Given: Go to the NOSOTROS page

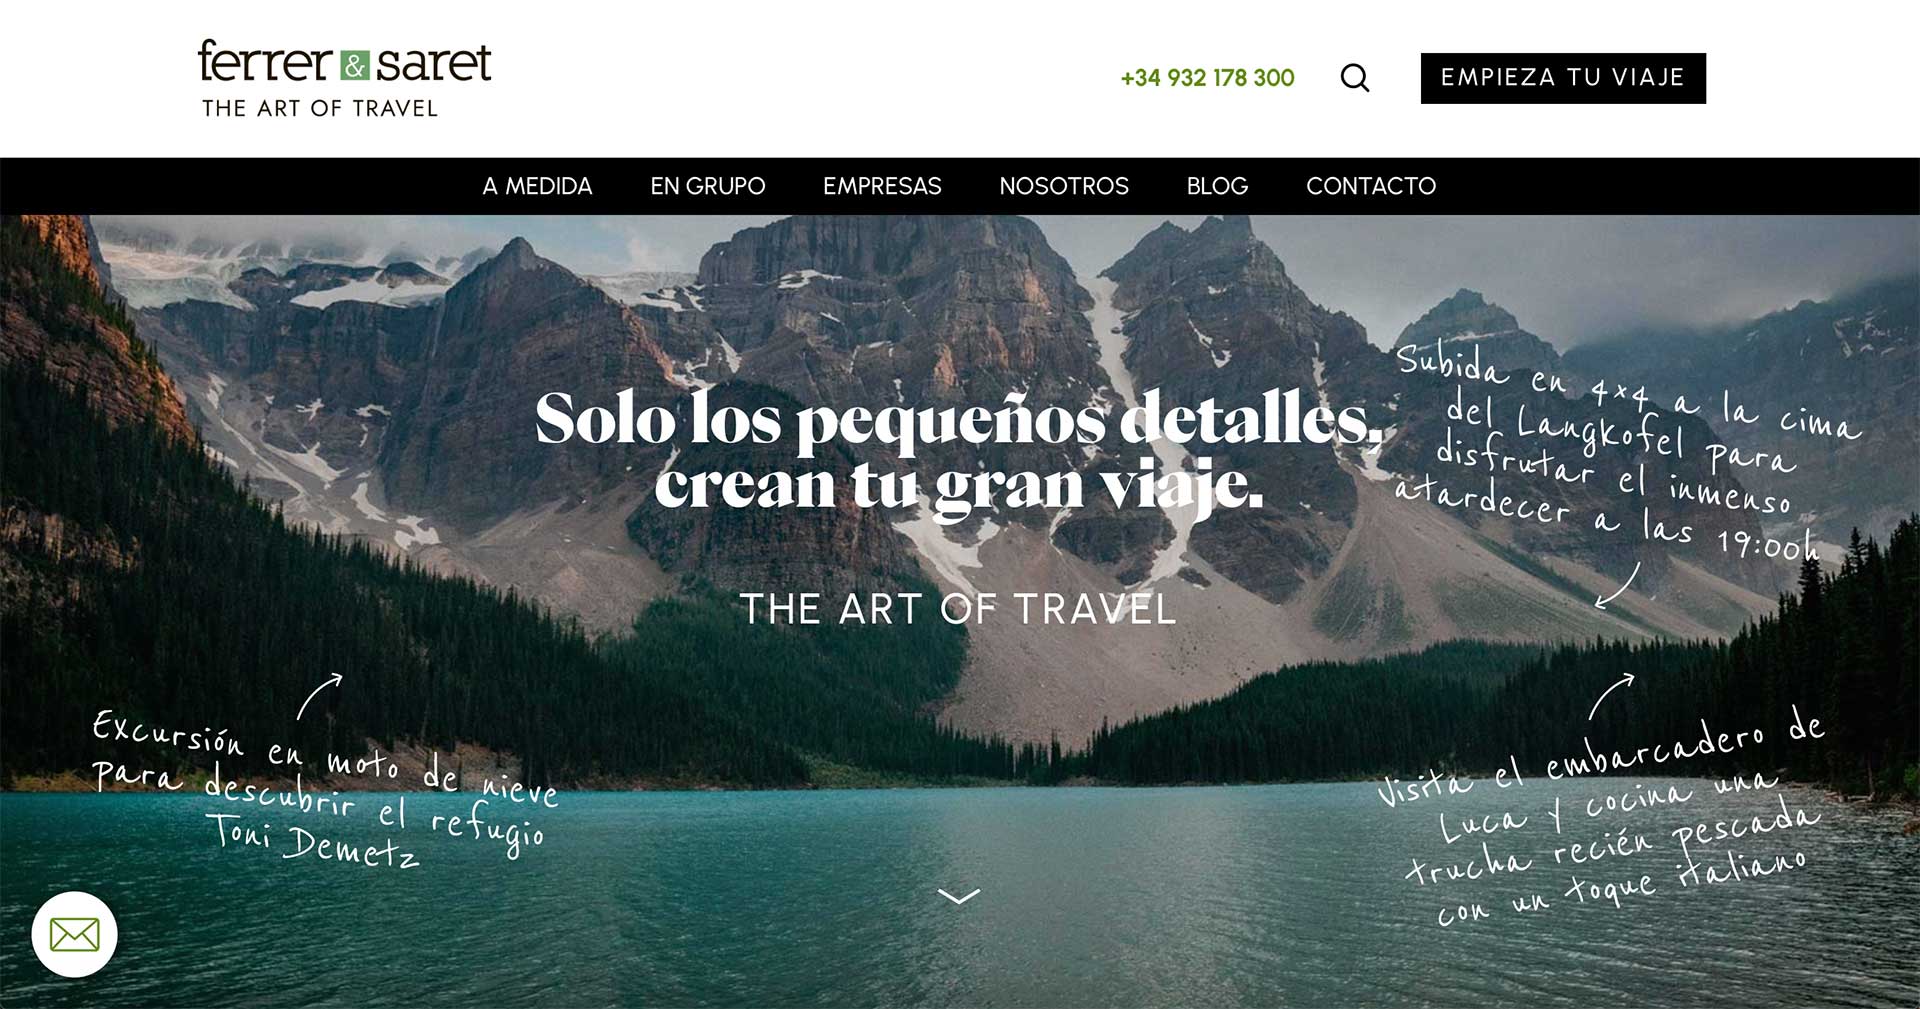Looking at the screenshot, I should pyautogui.click(x=1064, y=186).
